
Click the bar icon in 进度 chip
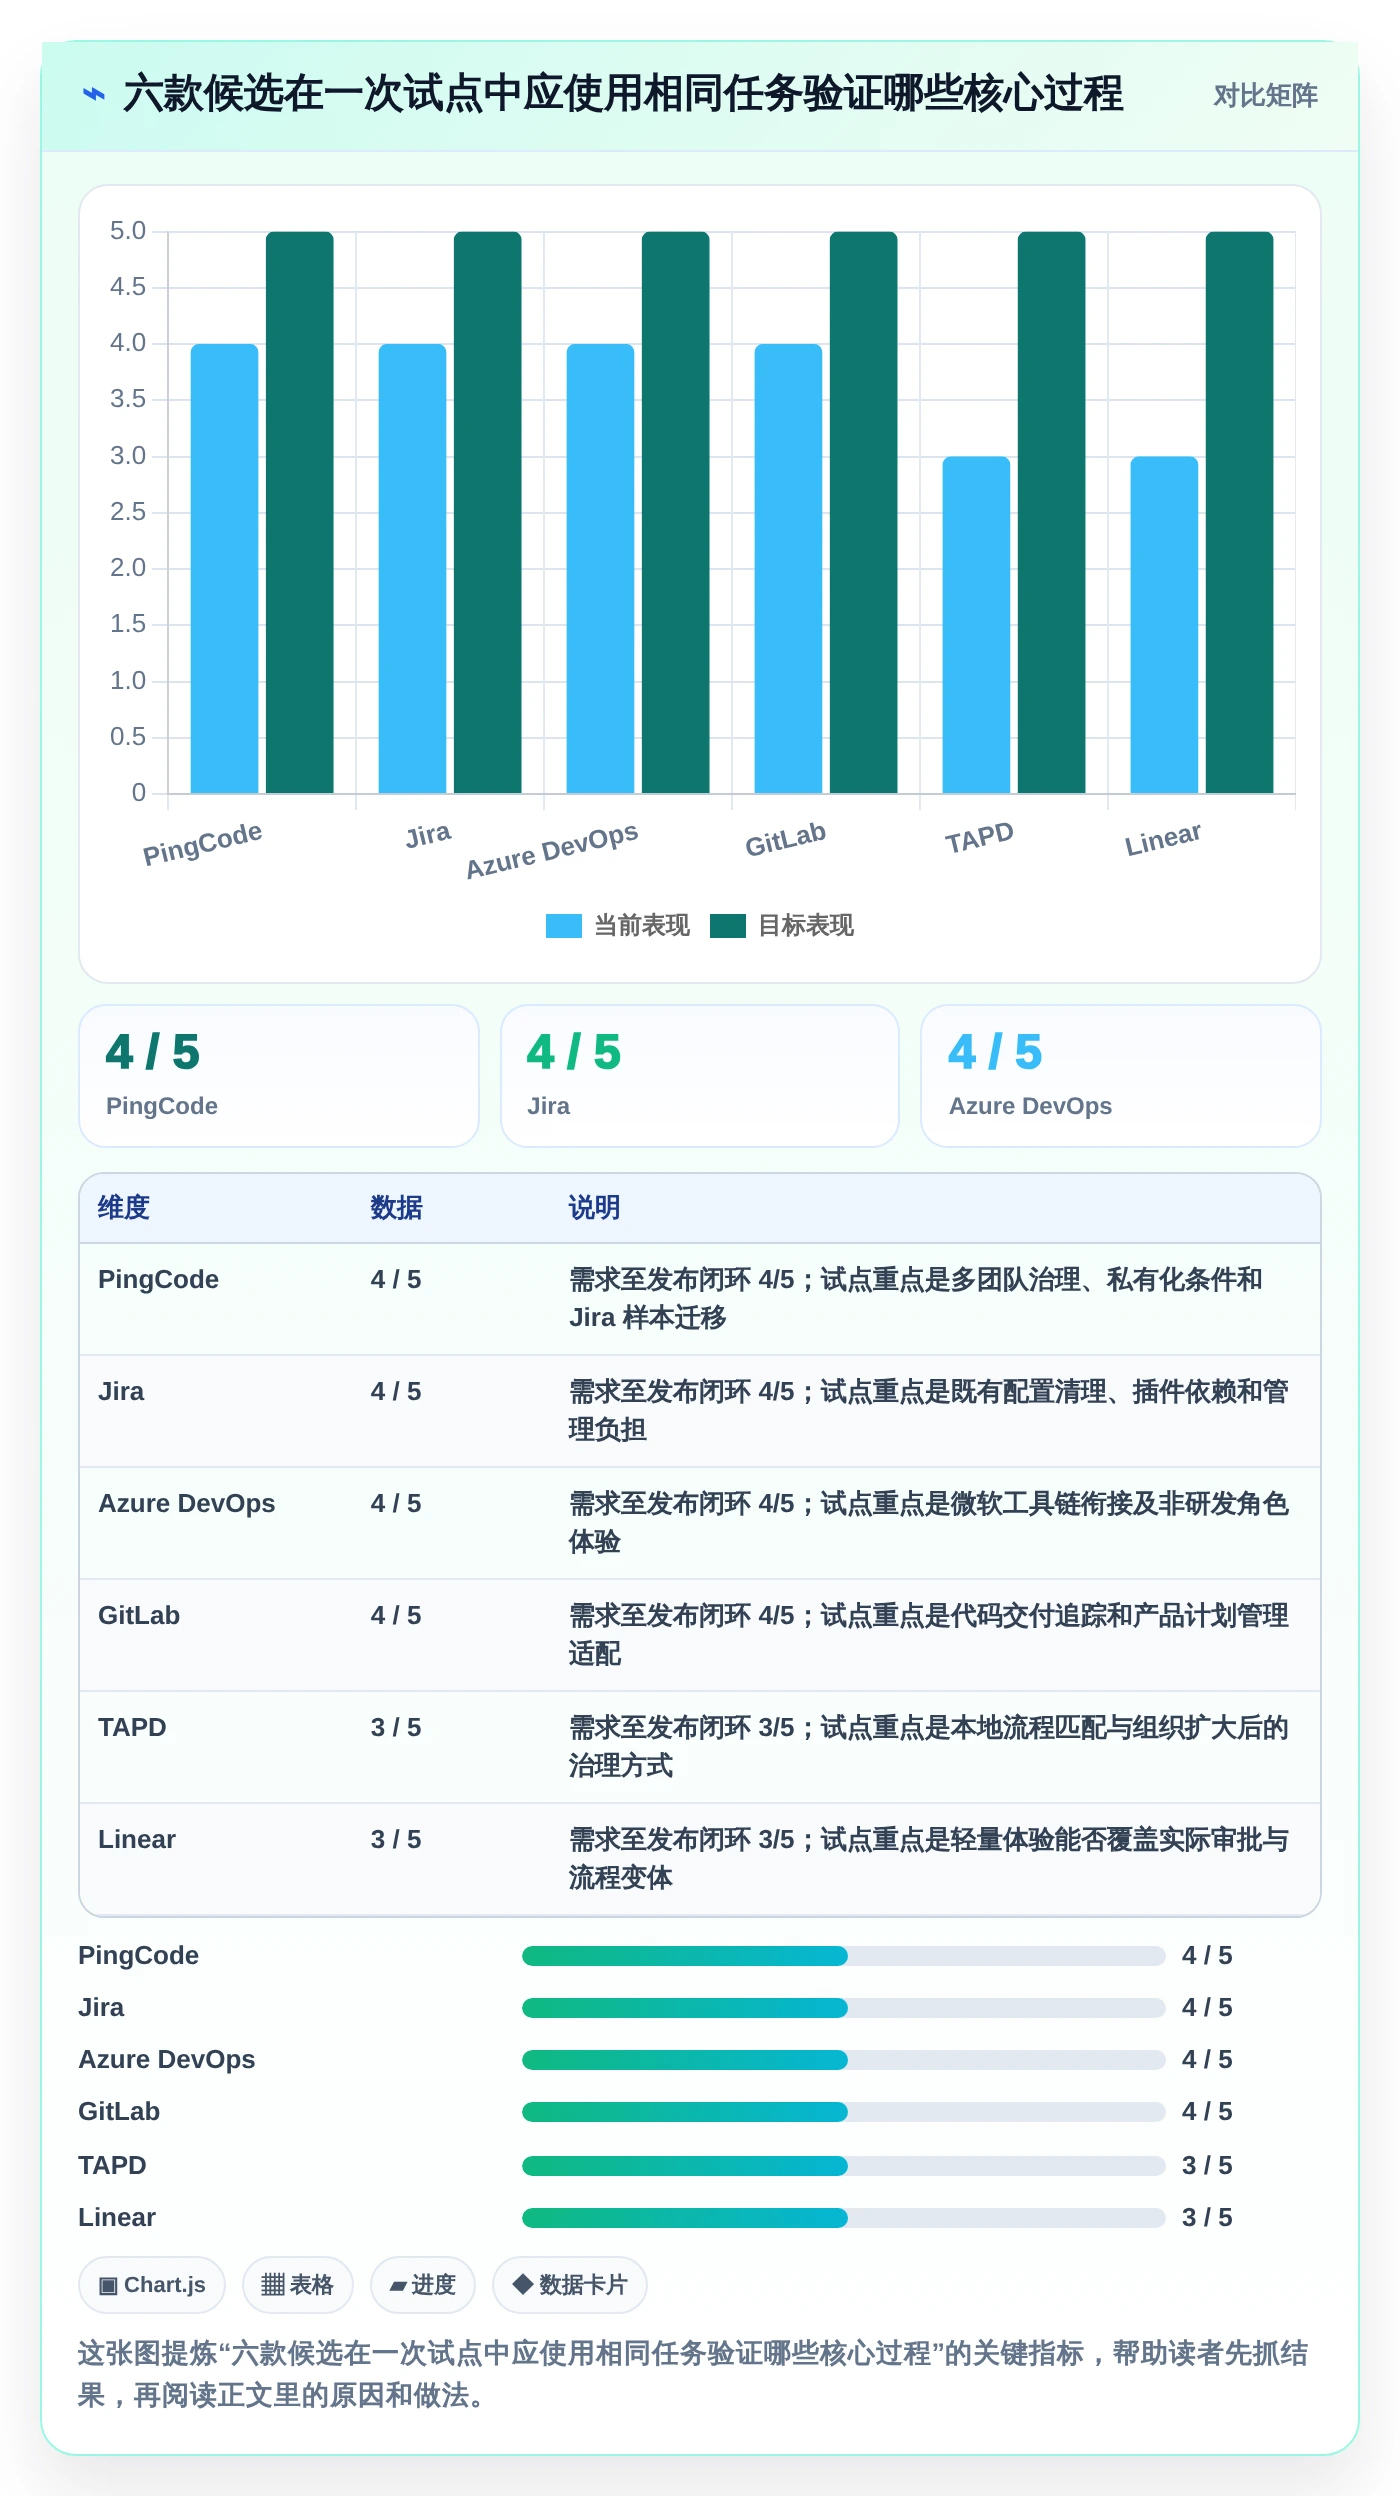pos(398,2286)
